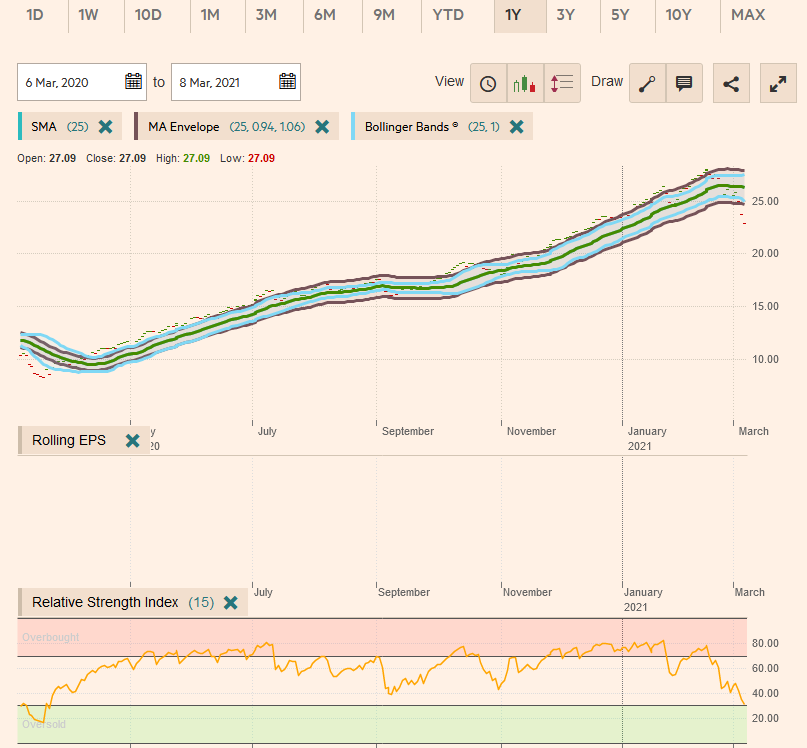The width and height of the screenshot is (807, 748).
Task: Choose the MAX time range
Action: (x=748, y=15)
